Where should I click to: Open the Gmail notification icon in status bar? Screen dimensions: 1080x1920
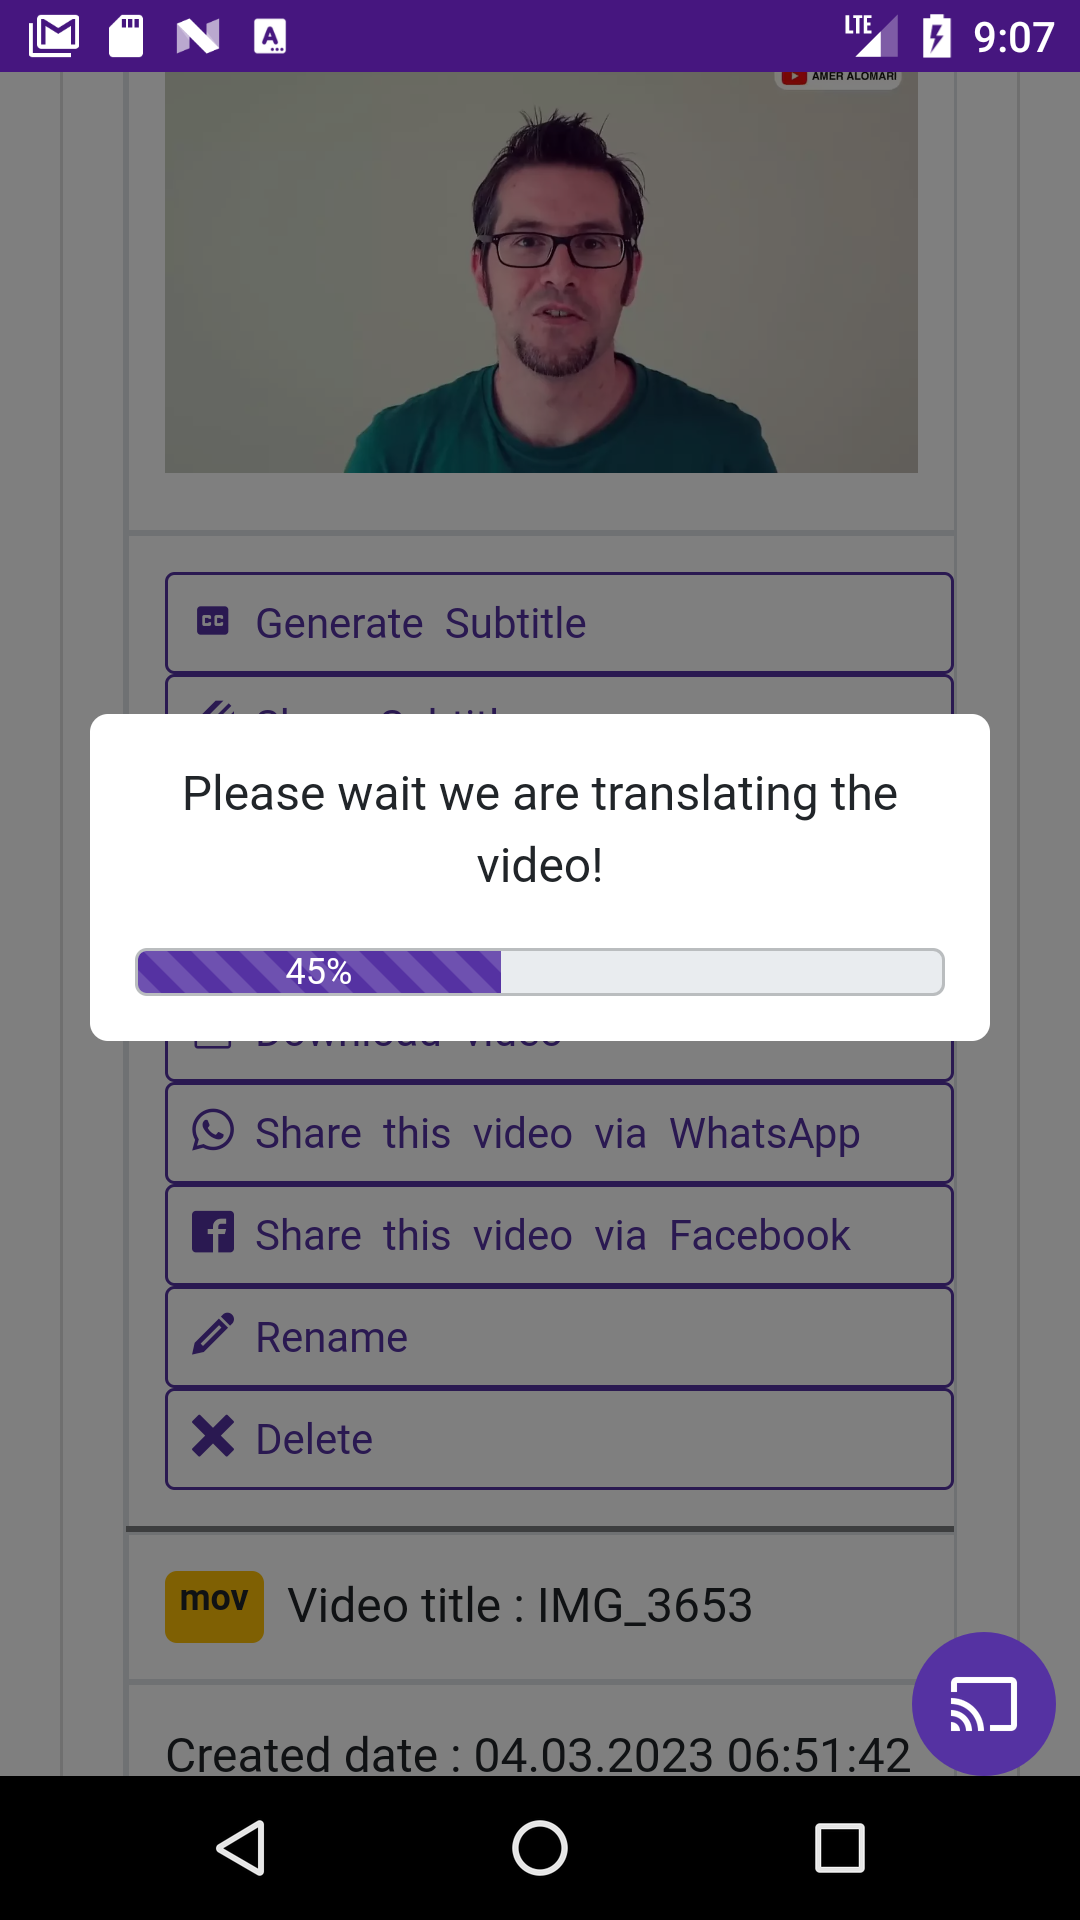(x=54, y=37)
